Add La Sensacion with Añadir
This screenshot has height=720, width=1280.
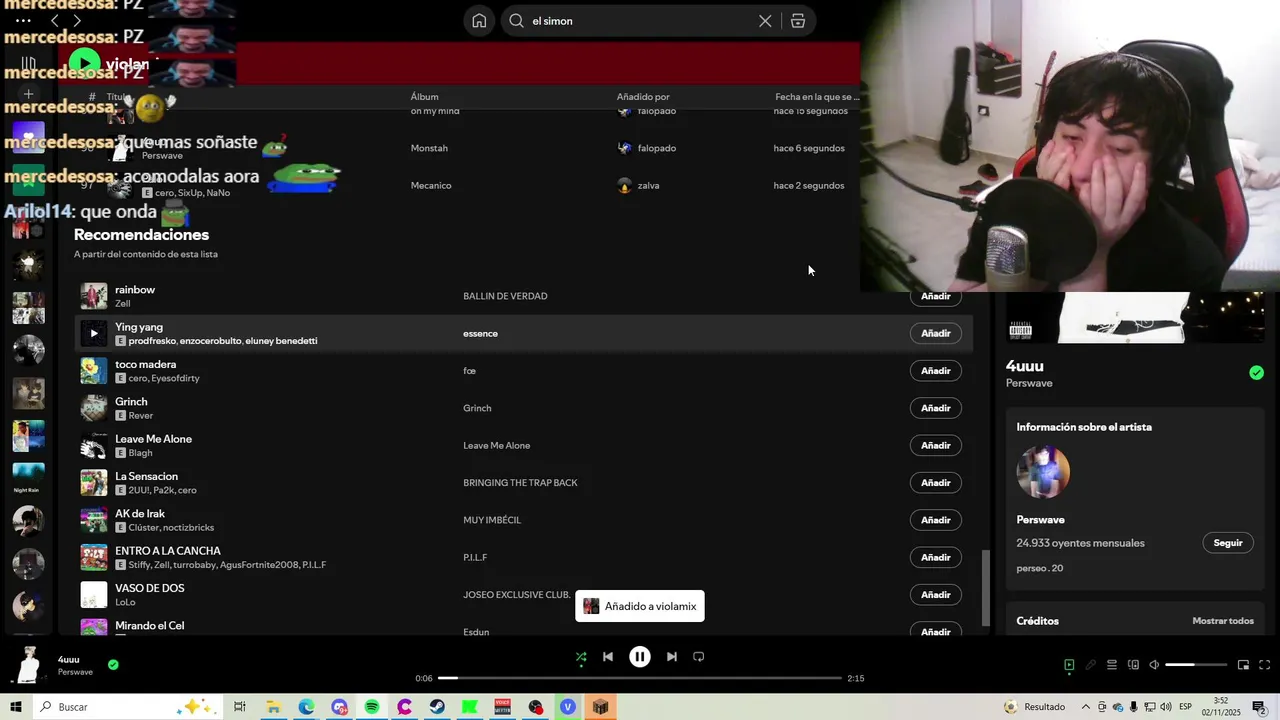(936, 483)
